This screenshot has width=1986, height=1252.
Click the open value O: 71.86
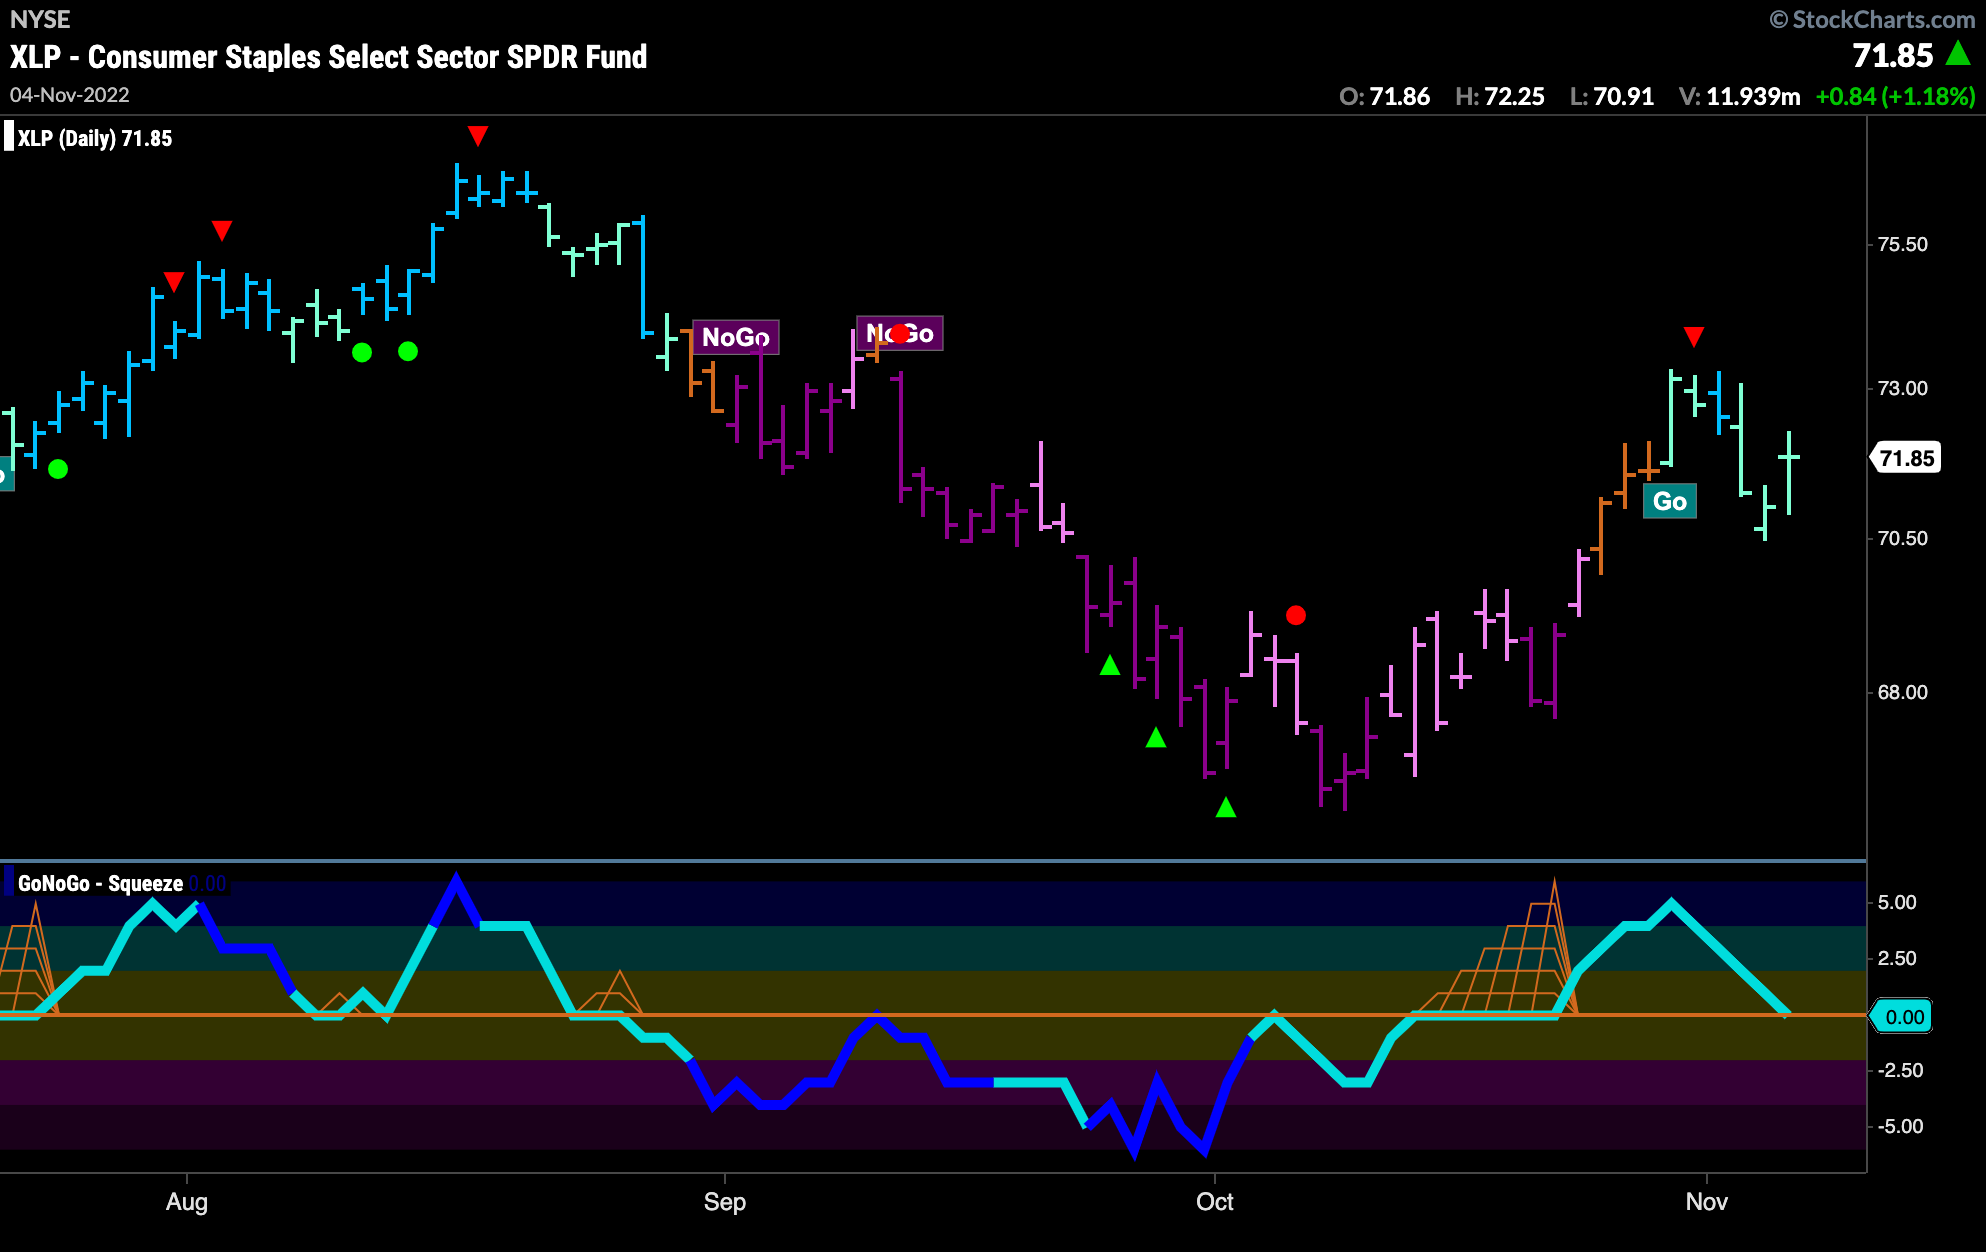pos(1384,96)
